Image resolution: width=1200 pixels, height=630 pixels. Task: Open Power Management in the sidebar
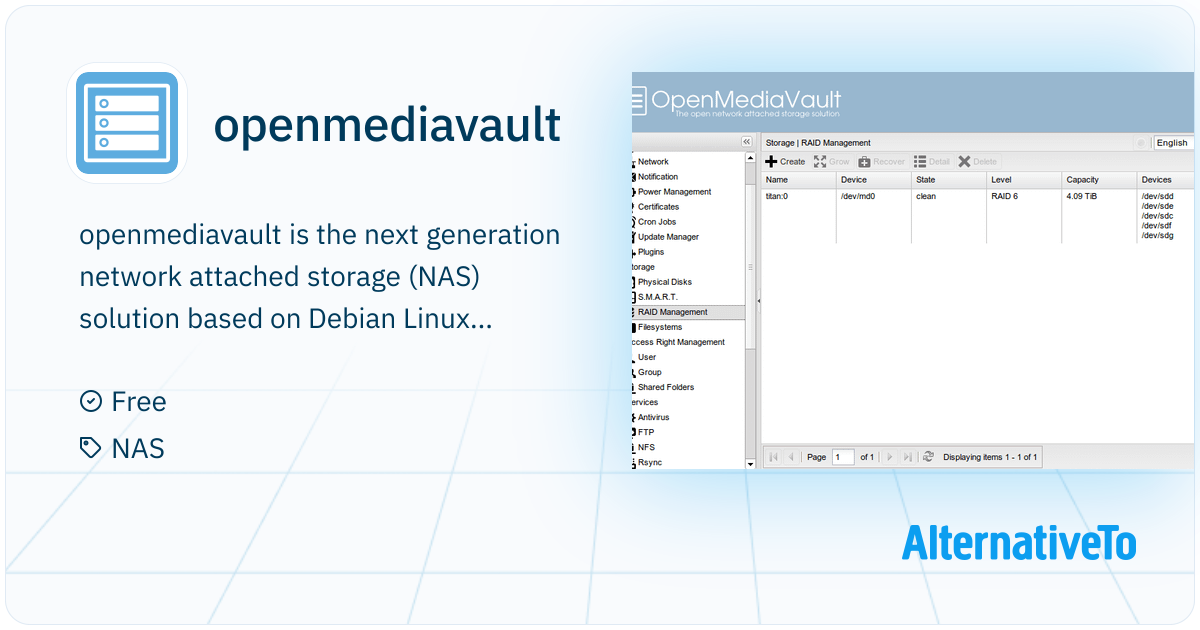tap(674, 192)
